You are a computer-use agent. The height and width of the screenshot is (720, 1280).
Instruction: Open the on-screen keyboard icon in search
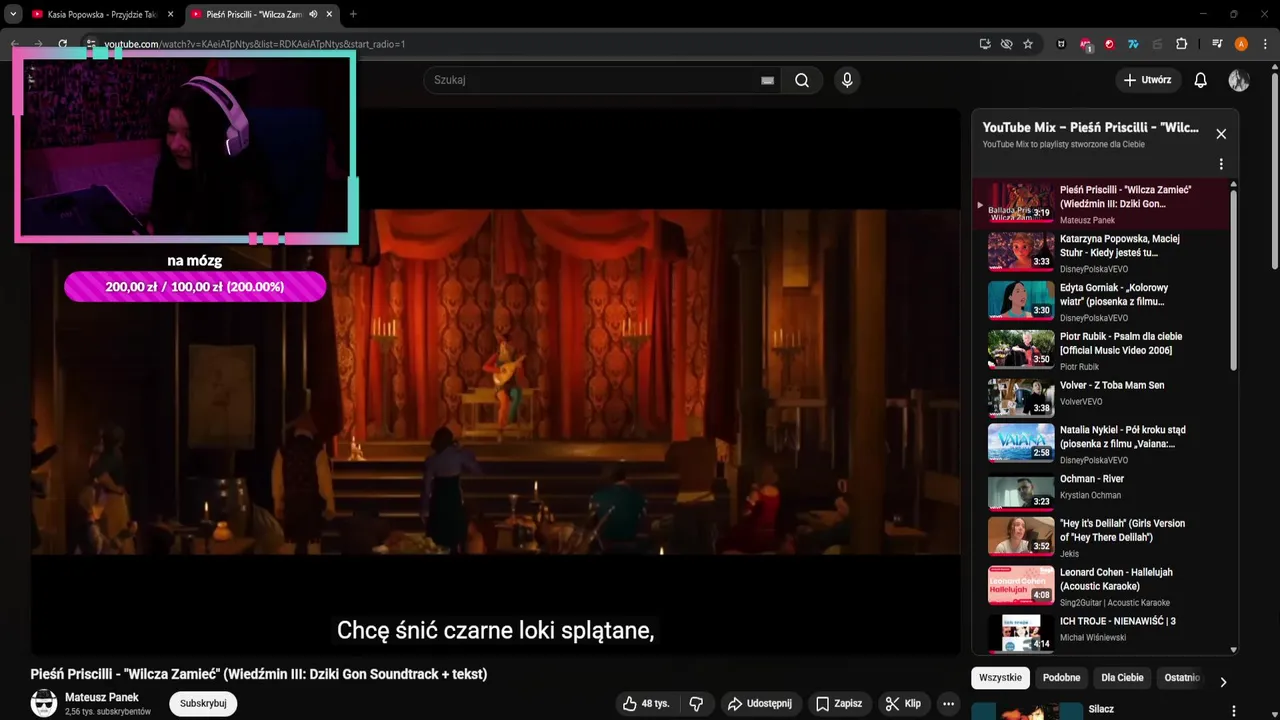(767, 80)
